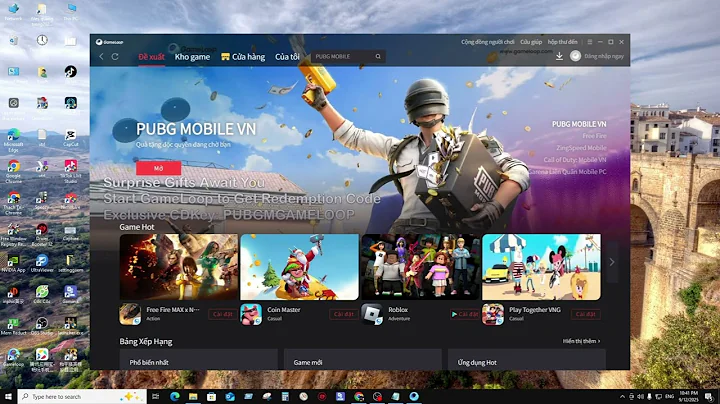Open Gameloop desktop shortcut
Image resolution: width=720 pixels, height=404 pixels.
(x=13, y=358)
